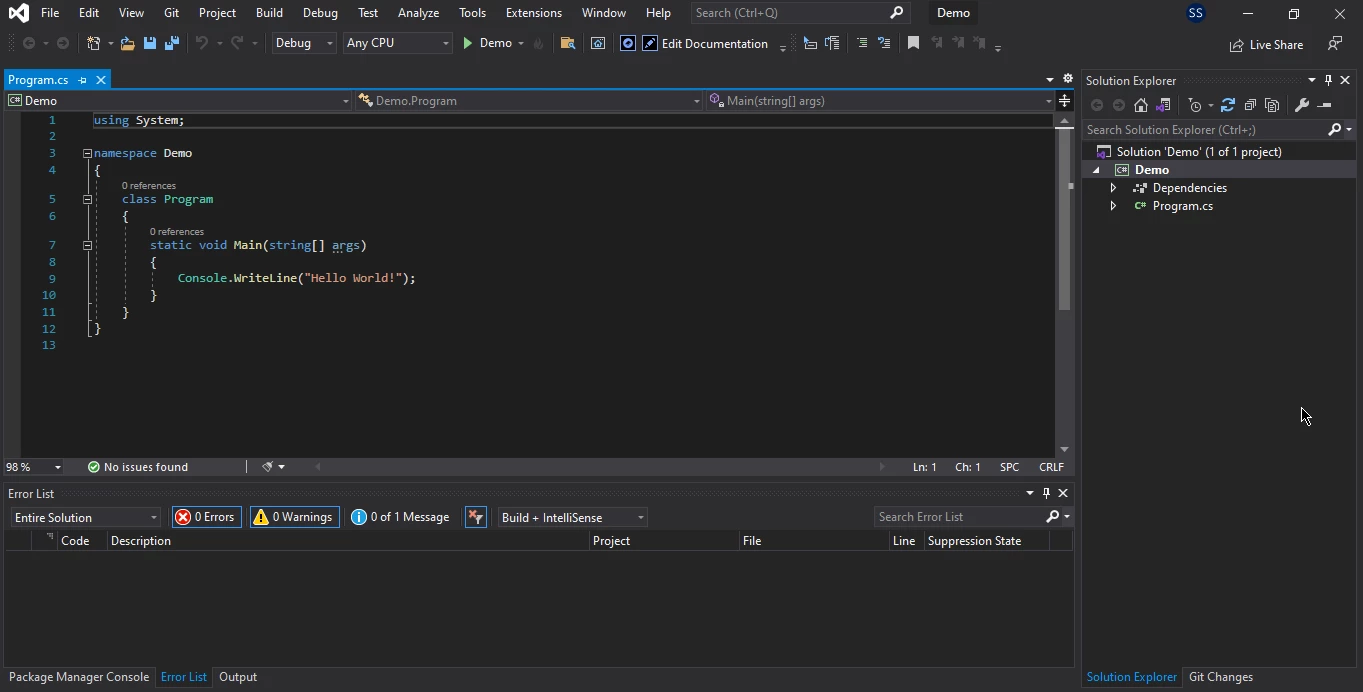This screenshot has width=1363, height=692.
Task: Switch to the Git Changes tab
Action: (1220, 677)
